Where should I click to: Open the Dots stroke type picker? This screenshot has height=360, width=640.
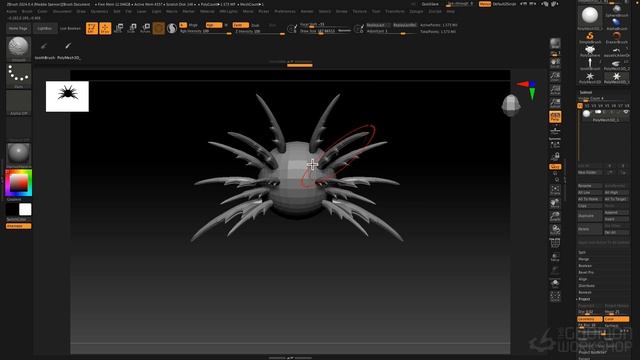(18, 75)
